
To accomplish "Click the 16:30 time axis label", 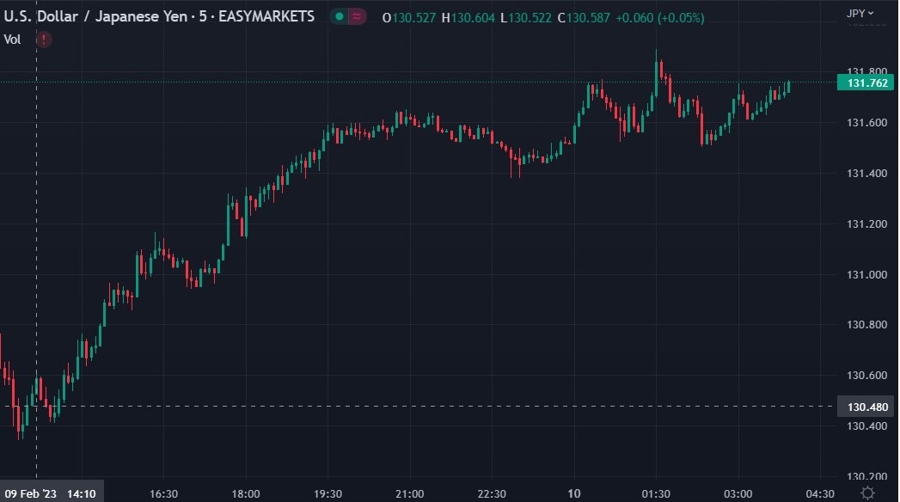I will click(164, 494).
